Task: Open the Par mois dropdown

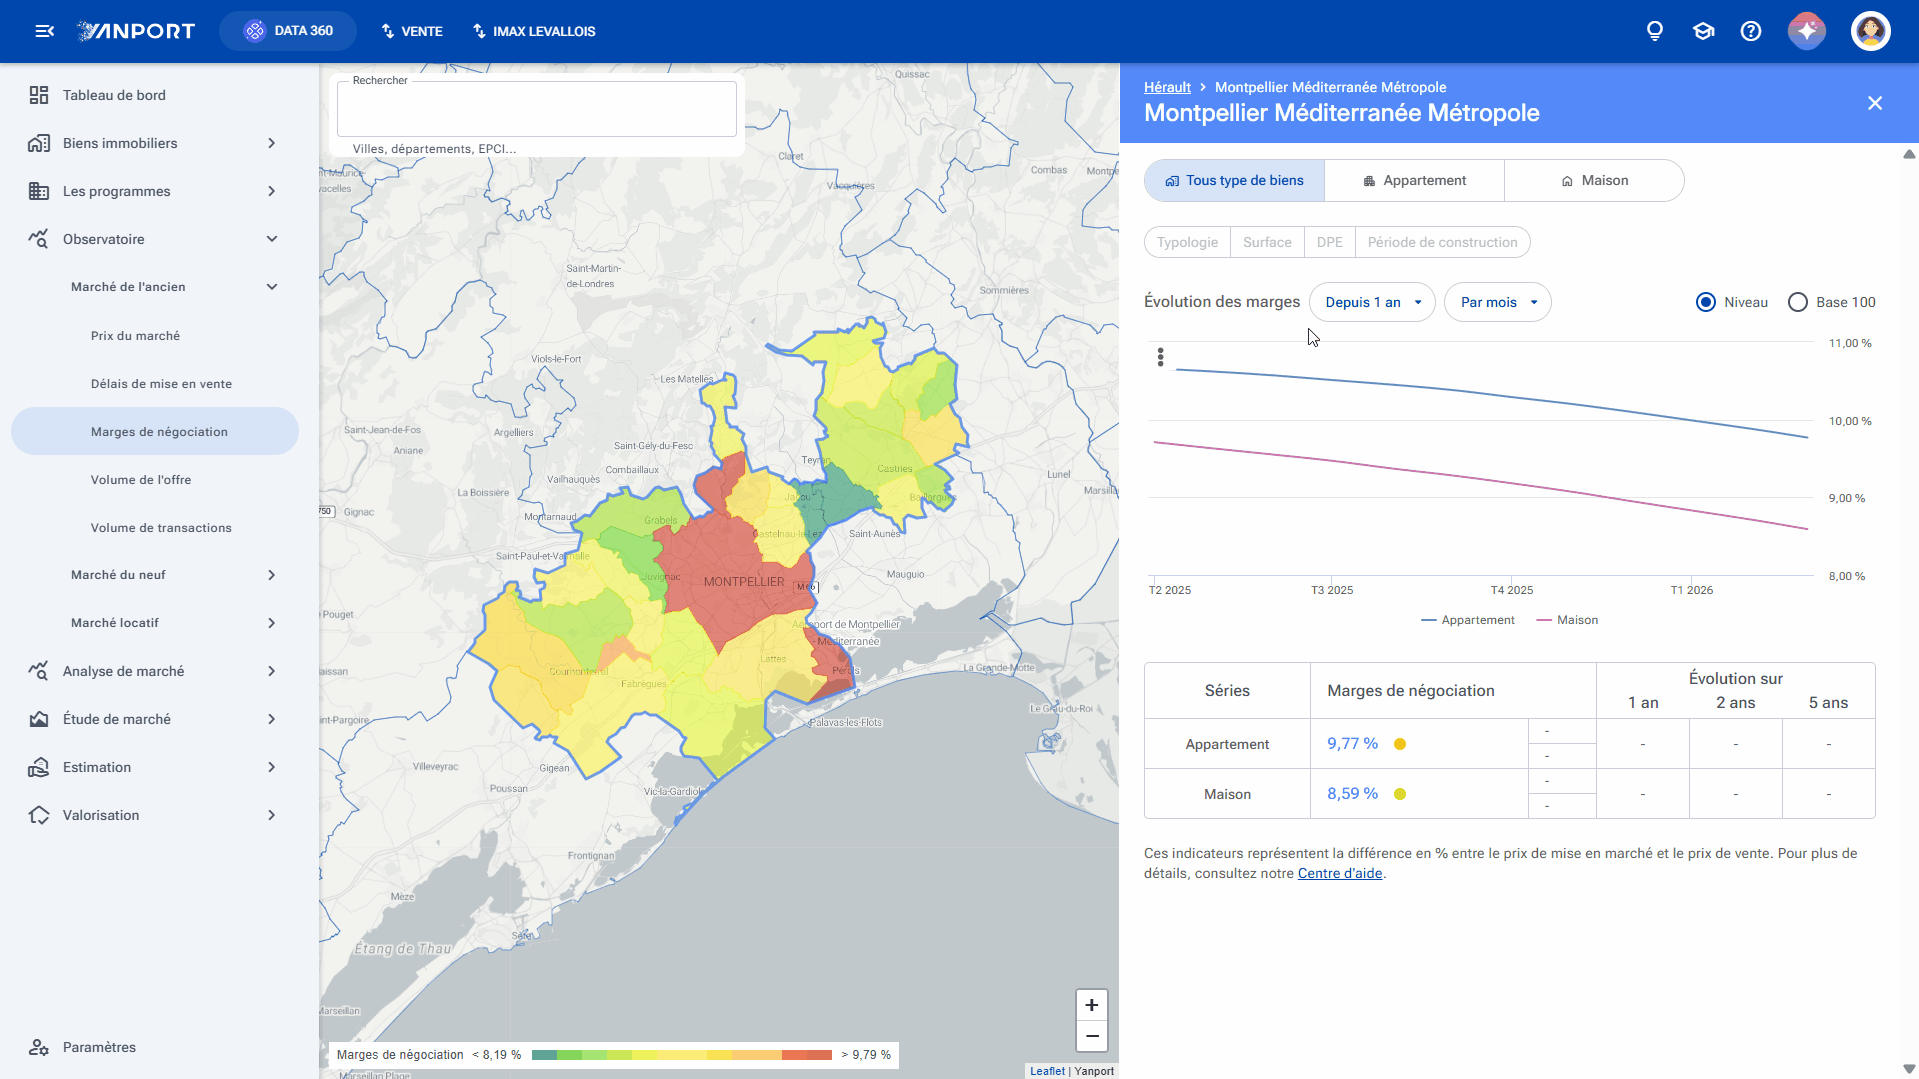Action: pyautogui.click(x=1498, y=302)
